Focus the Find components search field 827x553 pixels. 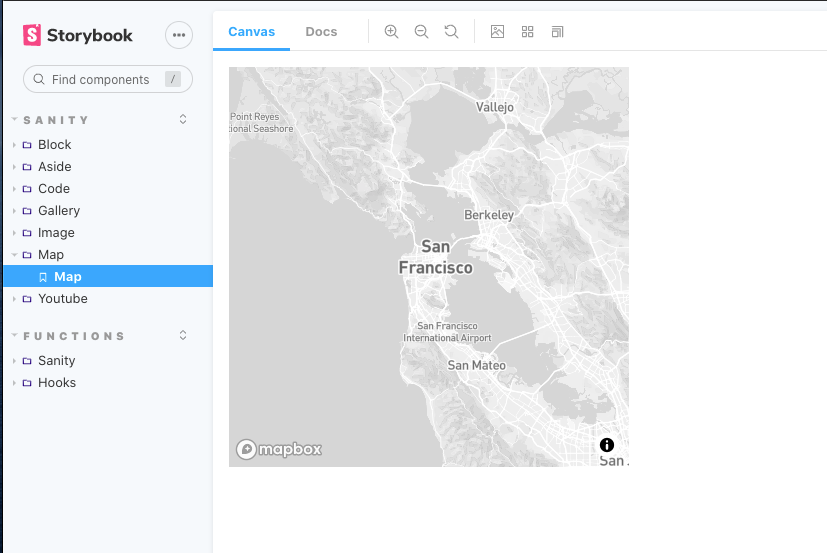click(108, 79)
